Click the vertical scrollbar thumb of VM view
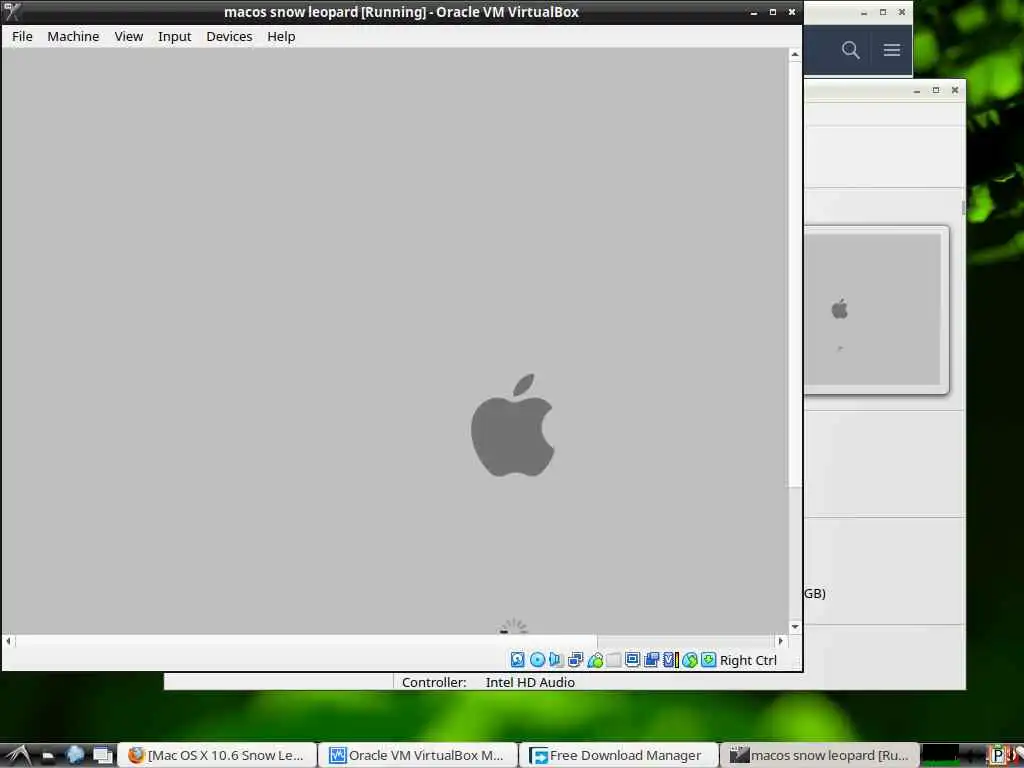Image resolution: width=1024 pixels, height=768 pixels. tap(795, 274)
